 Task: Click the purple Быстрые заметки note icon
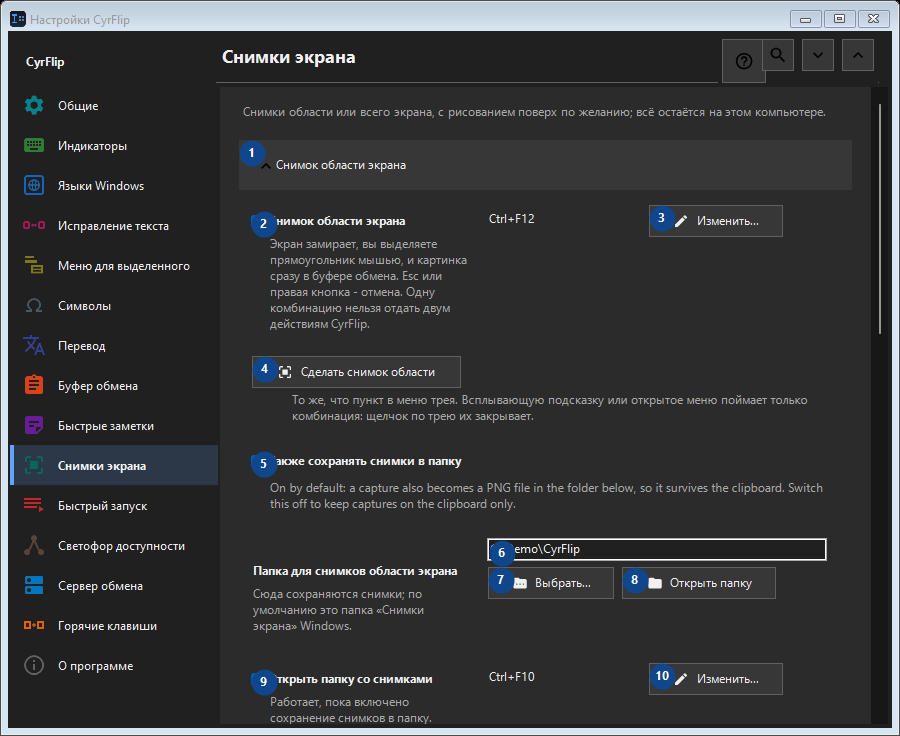[34, 425]
